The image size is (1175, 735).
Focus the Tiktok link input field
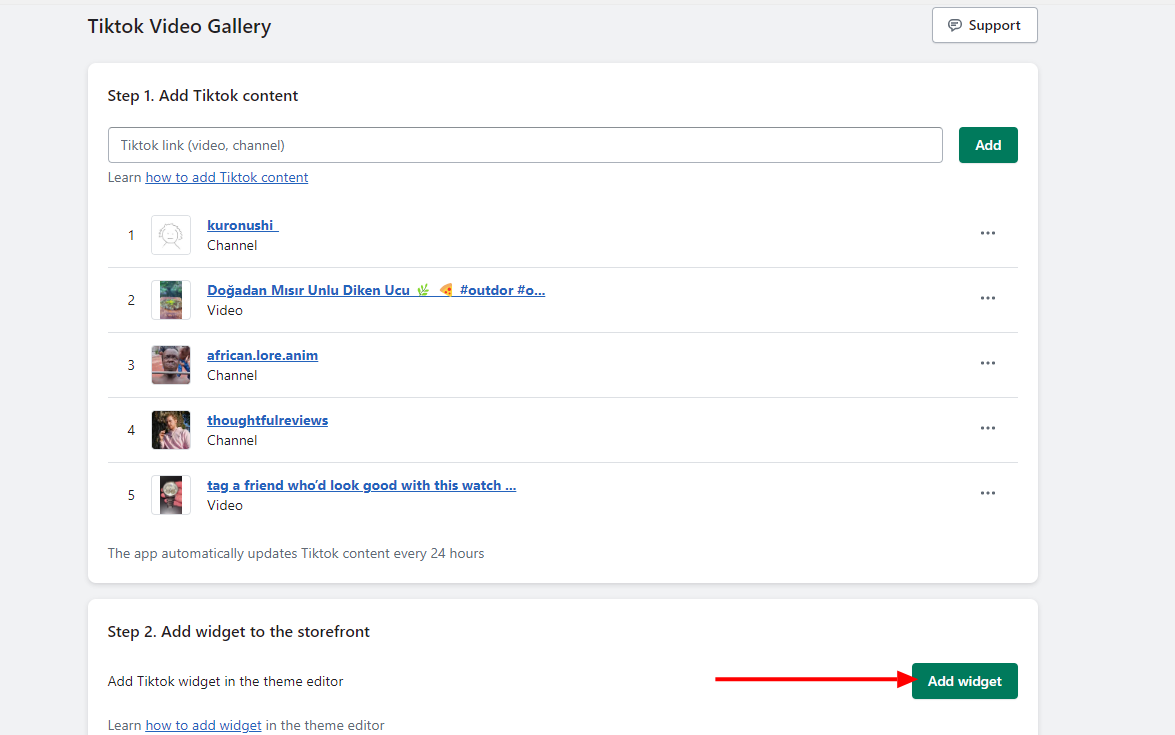click(525, 145)
